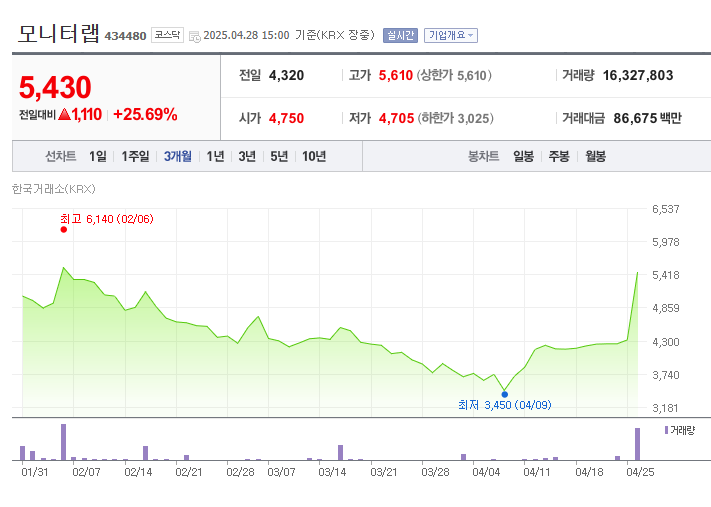Click the stock code 434480

[125, 36]
